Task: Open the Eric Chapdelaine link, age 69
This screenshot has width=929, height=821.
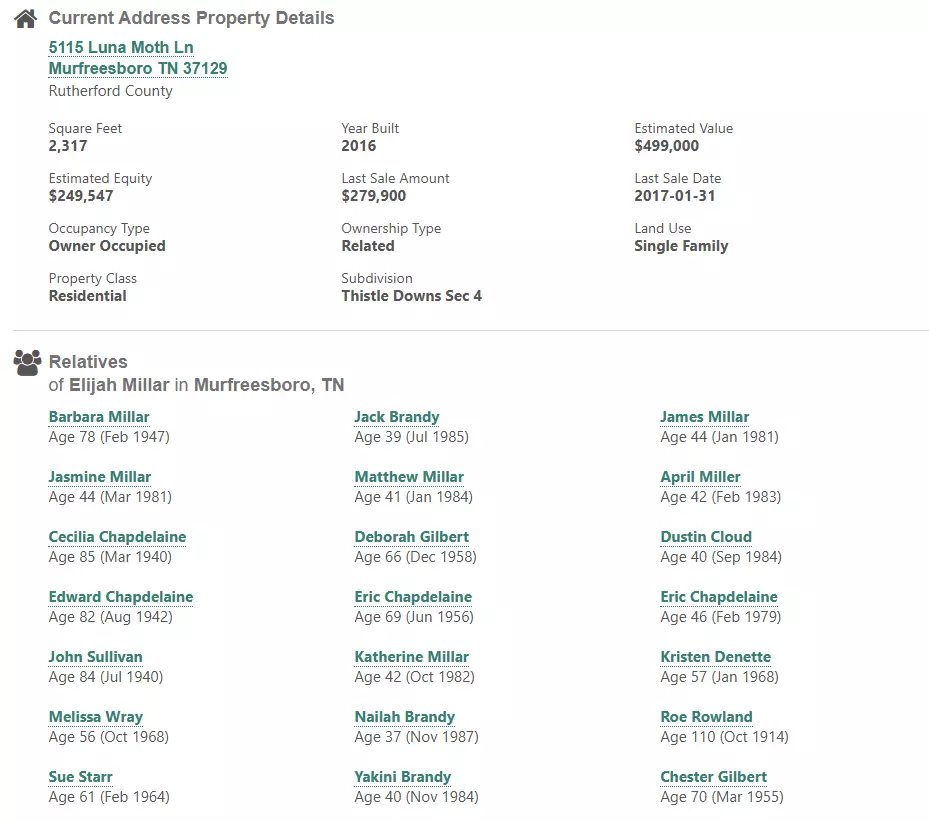Action: 413,596
